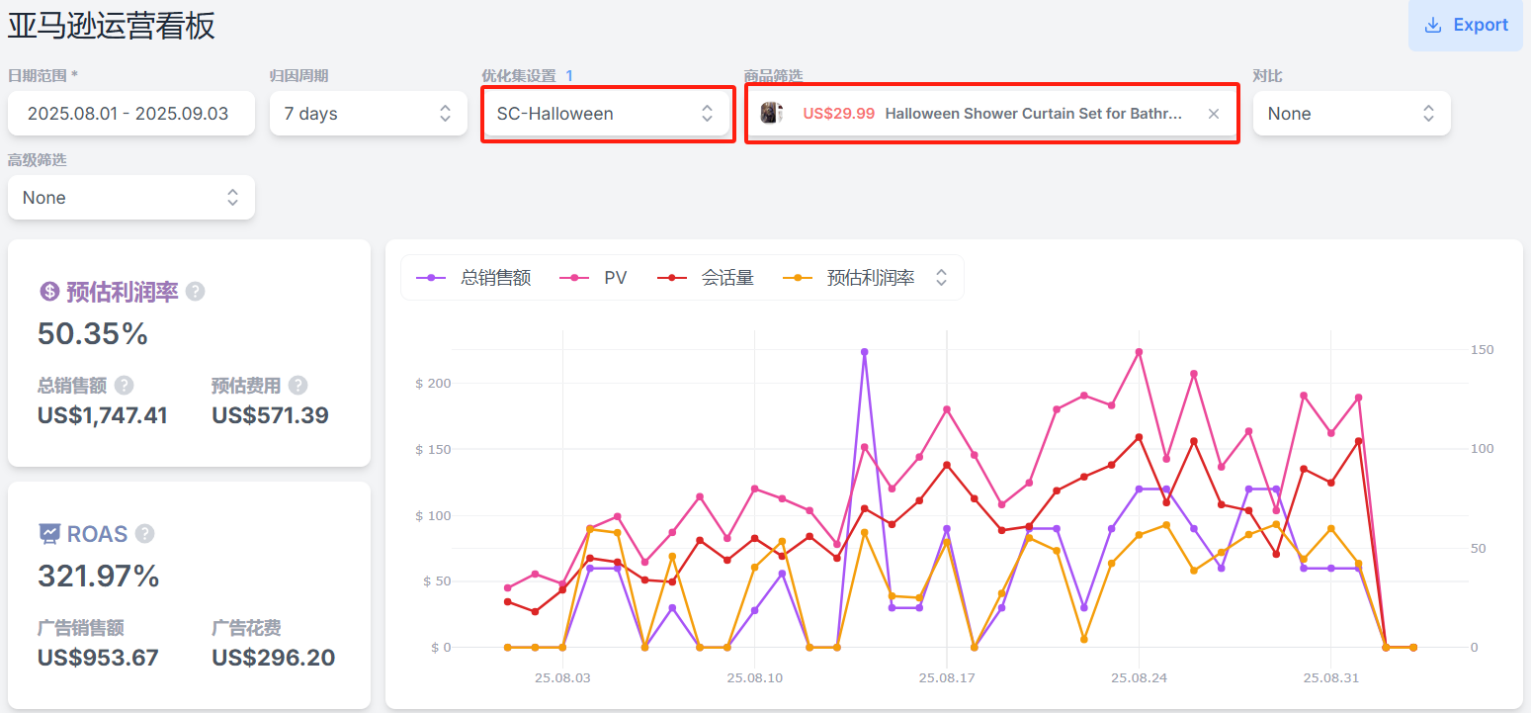Open the 高级筛选 None dropdown
The image size is (1531, 713).
pyautogui.click(x=131, y=198)
